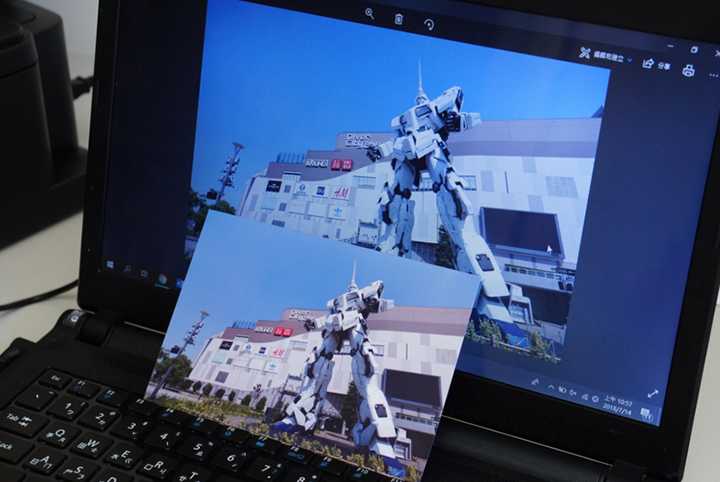Click the fullscreen diagonal arrows icon
Image resolution: width=720 pixels, height=482 pixels.
(652, 394)
